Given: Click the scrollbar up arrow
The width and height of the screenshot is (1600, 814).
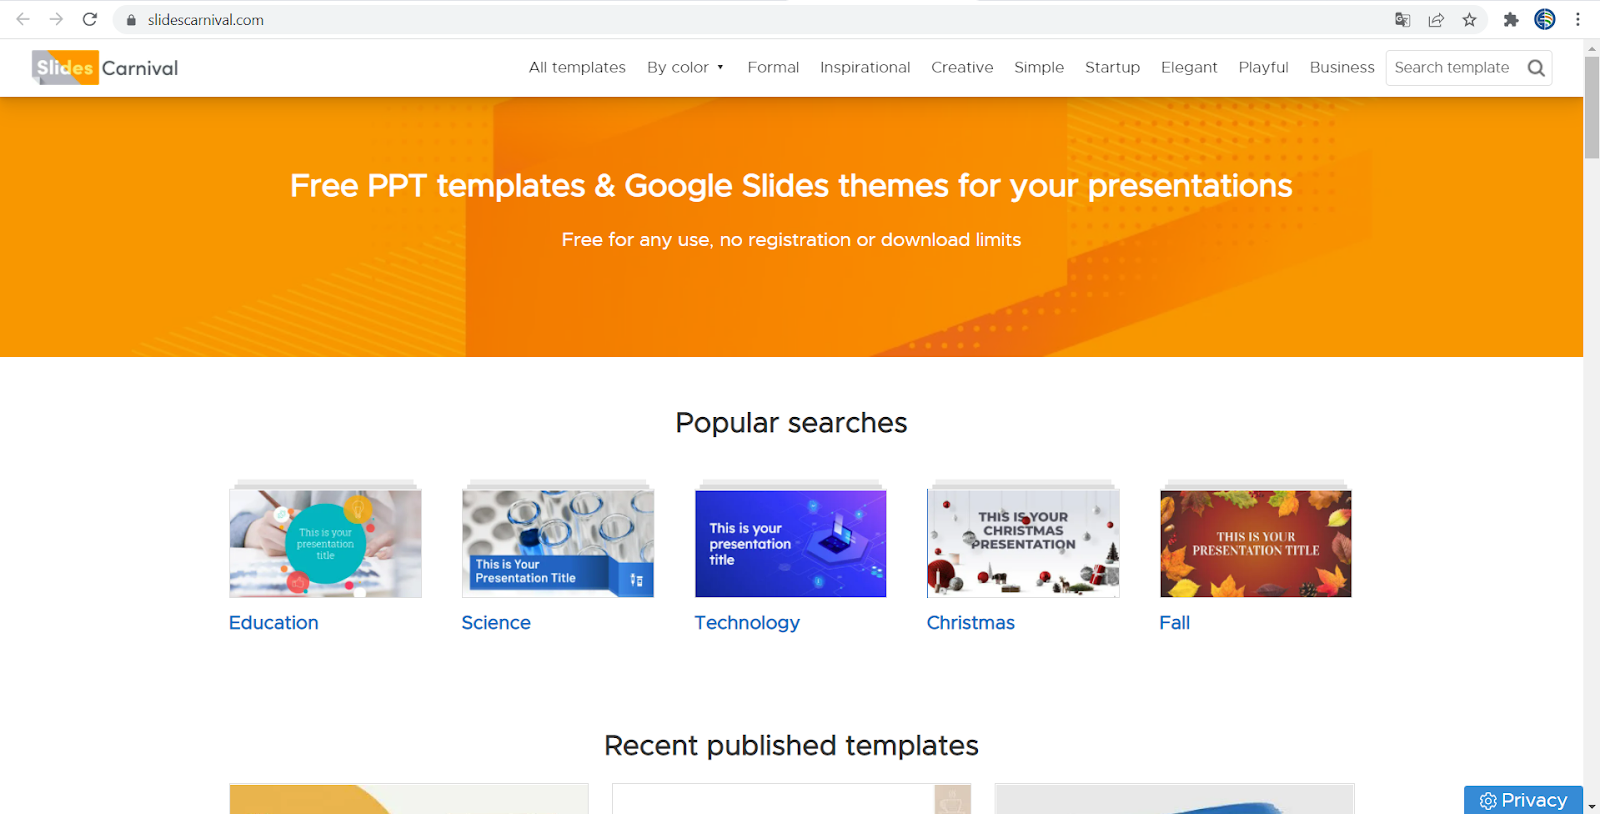Looking at the screenshot, I should (1591, 46).
